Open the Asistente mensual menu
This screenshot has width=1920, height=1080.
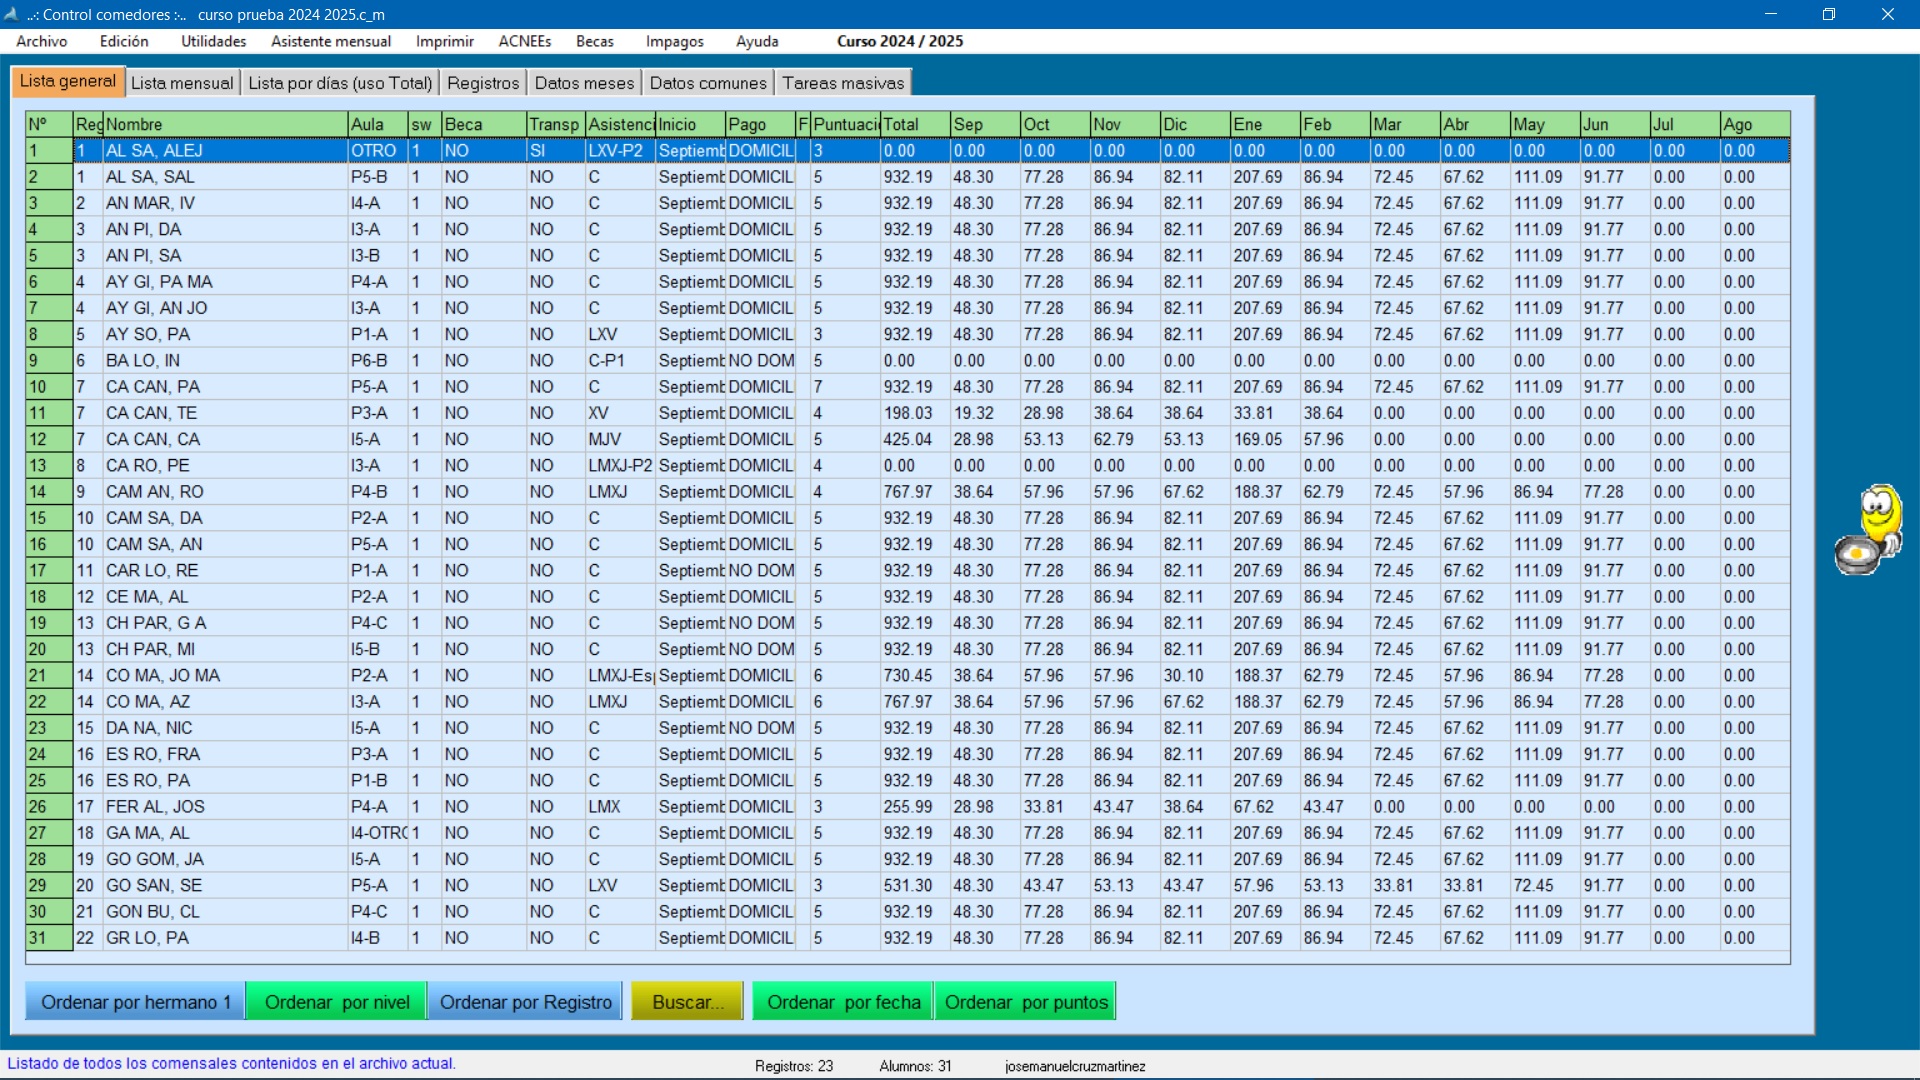point(330,41)
